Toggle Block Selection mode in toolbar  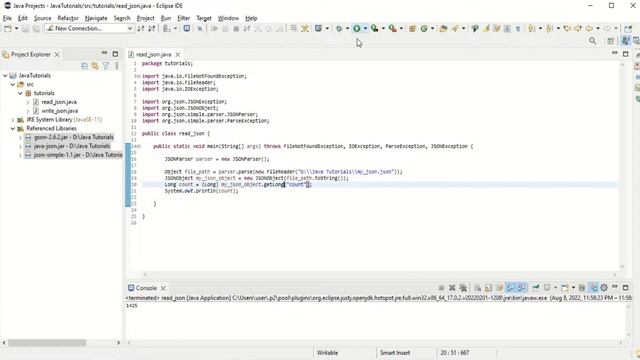coord(507,29)
